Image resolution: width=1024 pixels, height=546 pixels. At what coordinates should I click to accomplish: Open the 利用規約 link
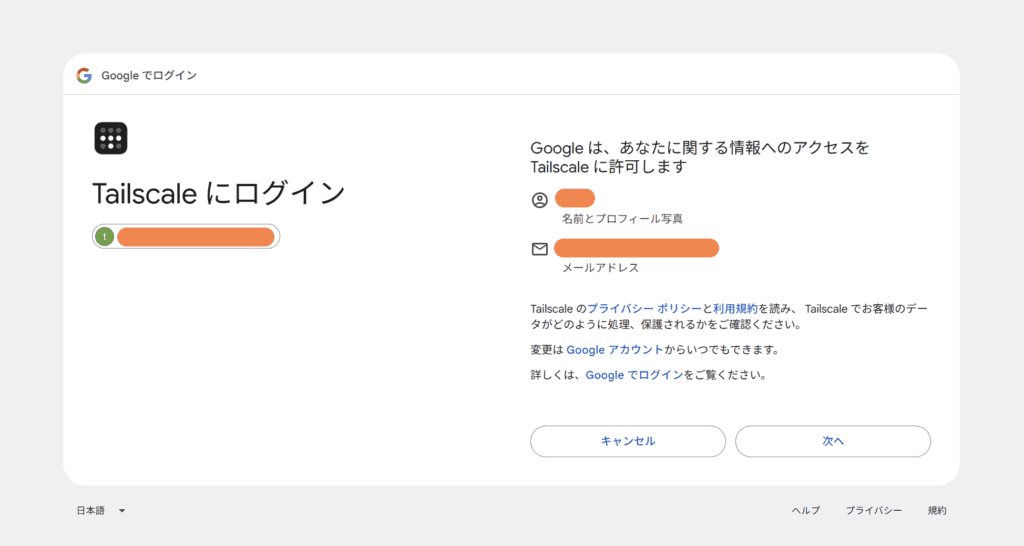pos(735,309)
